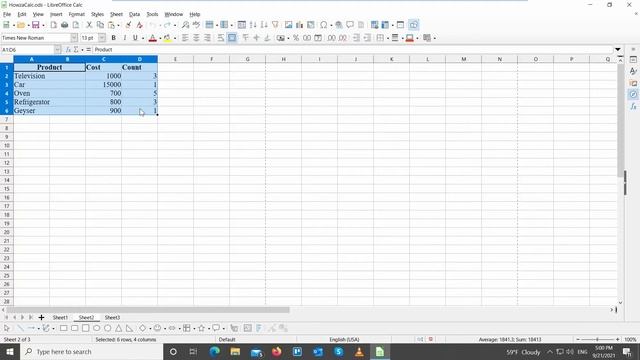The height and width of the screenshot is (360, 640).
Task: Open sidebar Functions fx panel icon
Action: point(633,106)
